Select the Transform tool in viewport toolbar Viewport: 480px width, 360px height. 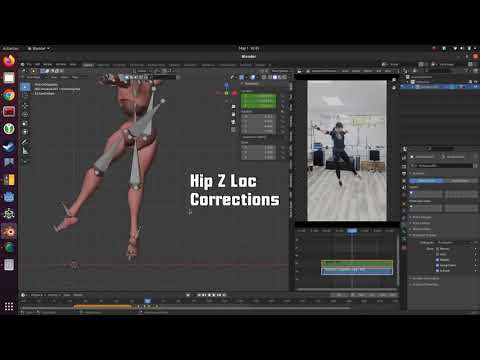pos(25,132)
